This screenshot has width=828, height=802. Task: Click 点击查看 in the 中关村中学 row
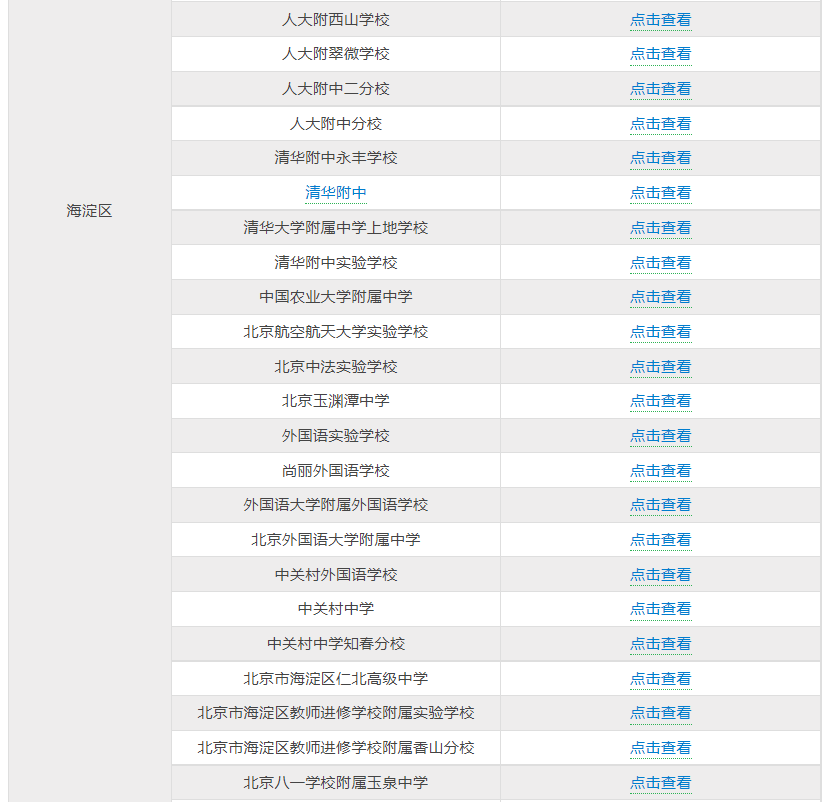point(661,609)
